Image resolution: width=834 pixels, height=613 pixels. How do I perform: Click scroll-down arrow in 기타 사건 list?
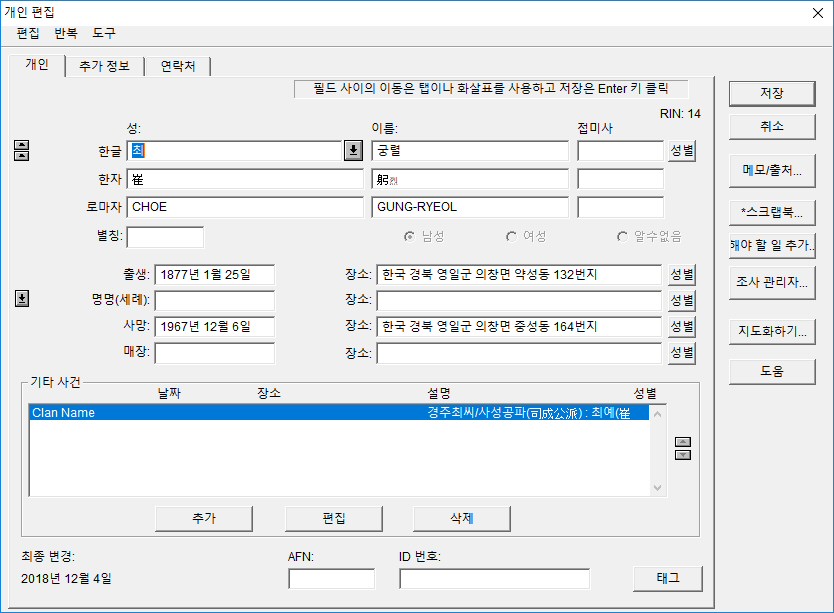pyautogui.click(x=657, y=487)
